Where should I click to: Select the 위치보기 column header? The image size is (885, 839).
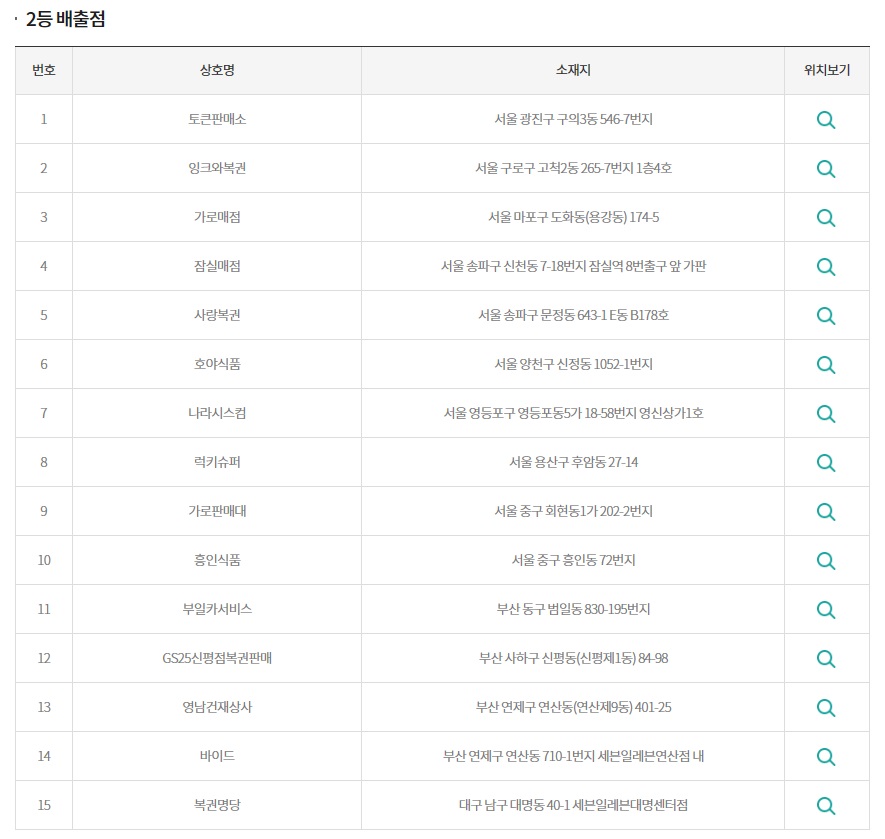[827, 70]
